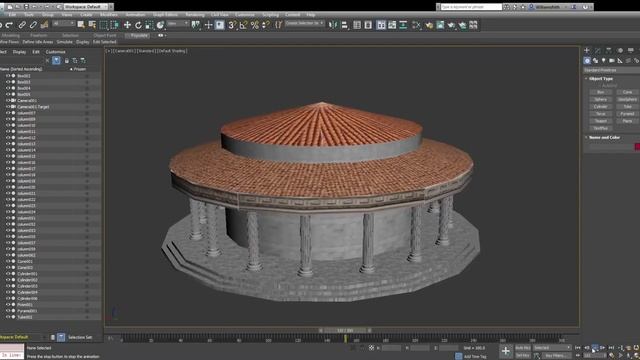Hide Camera001 using its eye icon

(x=8, y=100)
